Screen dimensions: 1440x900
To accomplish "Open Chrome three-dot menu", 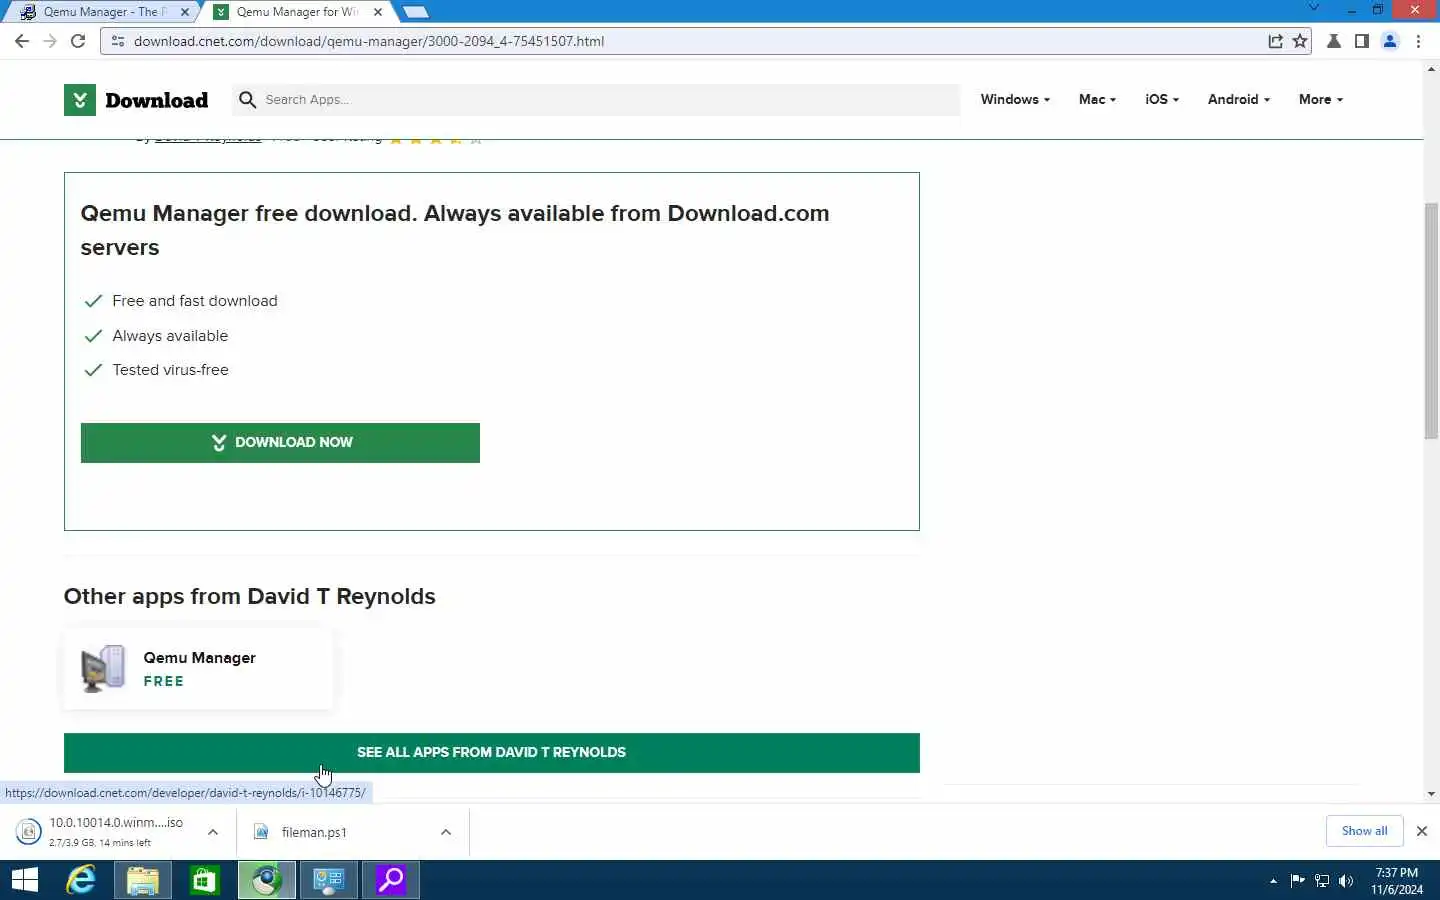I will click(x=1418, y=41).
